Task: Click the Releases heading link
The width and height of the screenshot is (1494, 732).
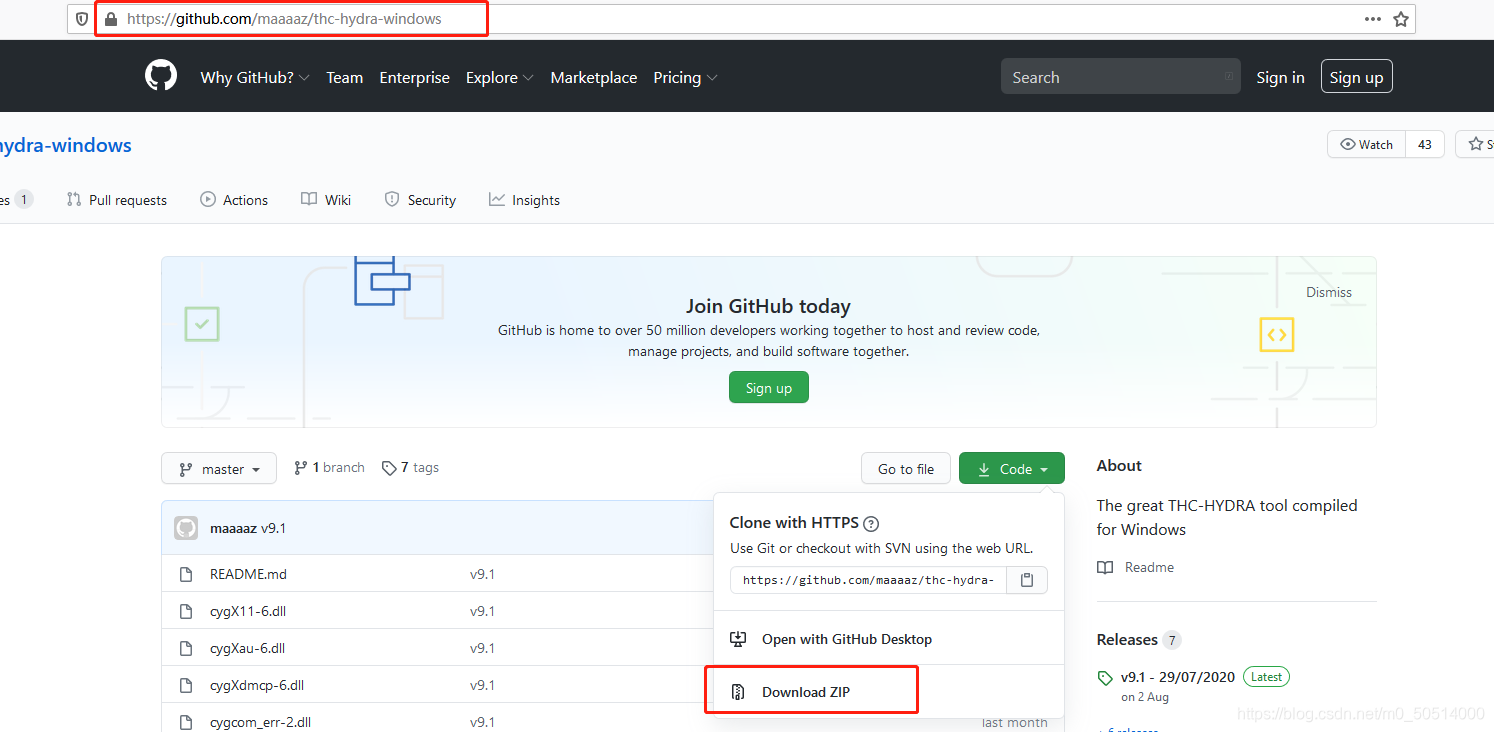Action: pos(1127,639)
